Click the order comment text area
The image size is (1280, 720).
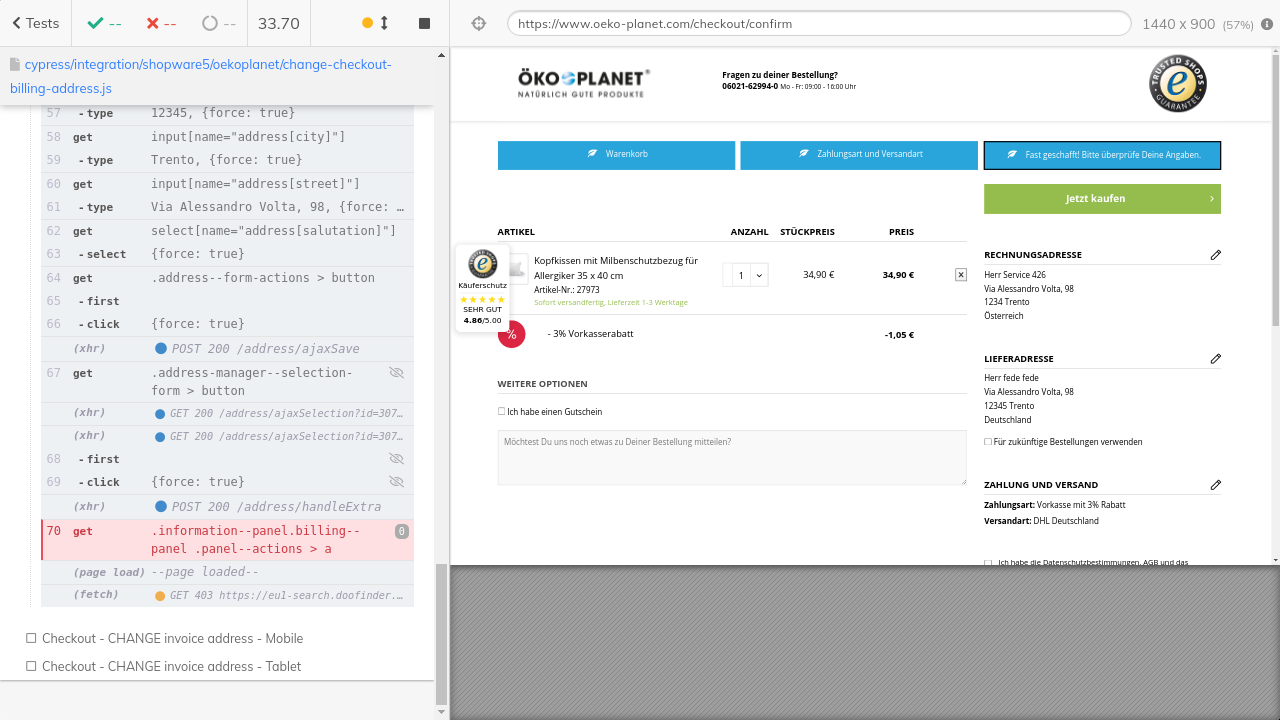tap(731, 458)
